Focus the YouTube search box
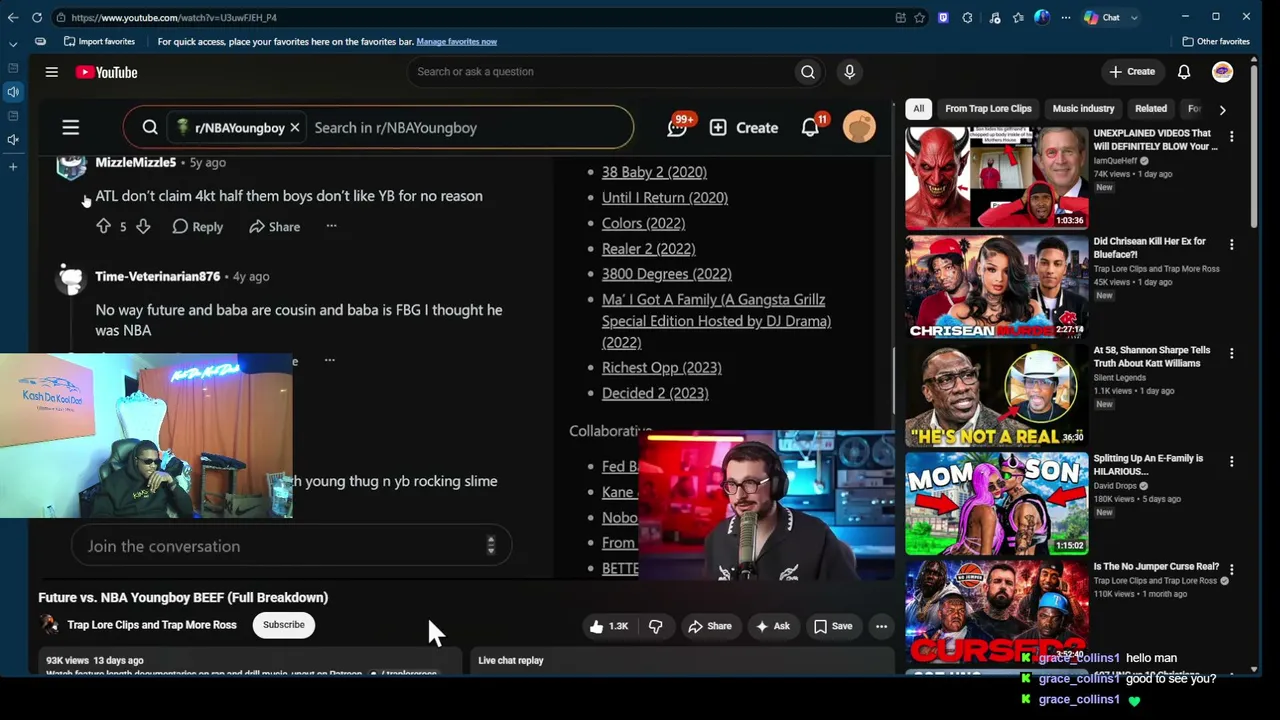Viewport: 1280px width, 720px height. pos(599,72)
